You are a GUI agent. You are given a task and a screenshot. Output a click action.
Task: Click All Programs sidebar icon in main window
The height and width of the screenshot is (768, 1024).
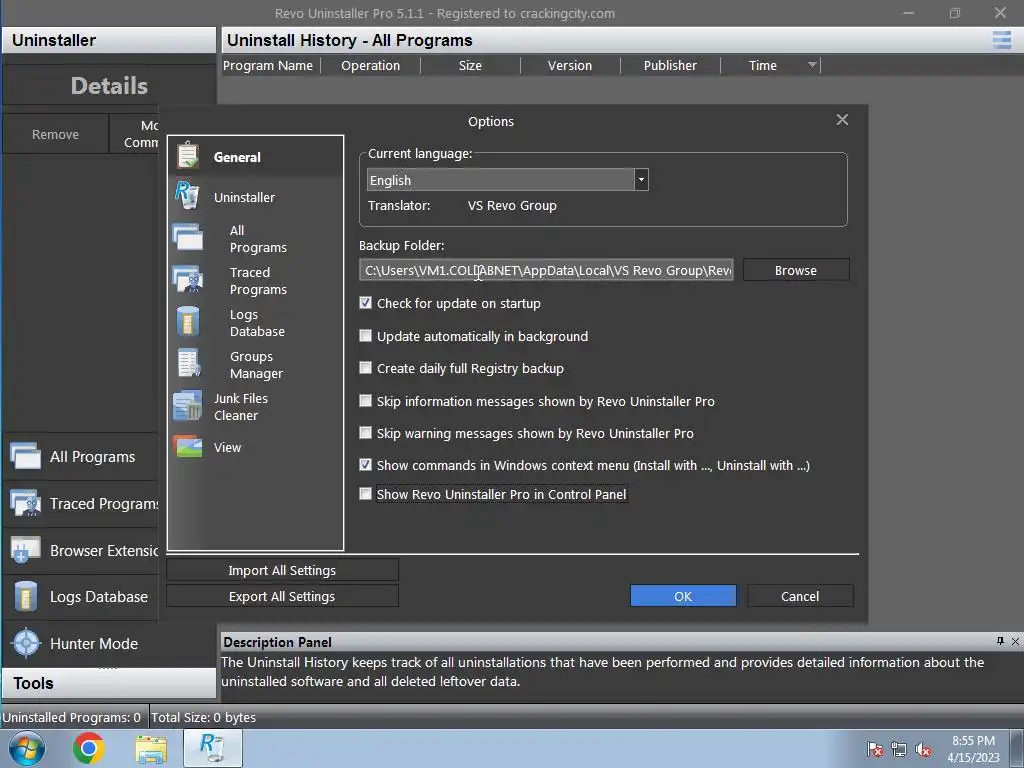click(x=25, y=456)
